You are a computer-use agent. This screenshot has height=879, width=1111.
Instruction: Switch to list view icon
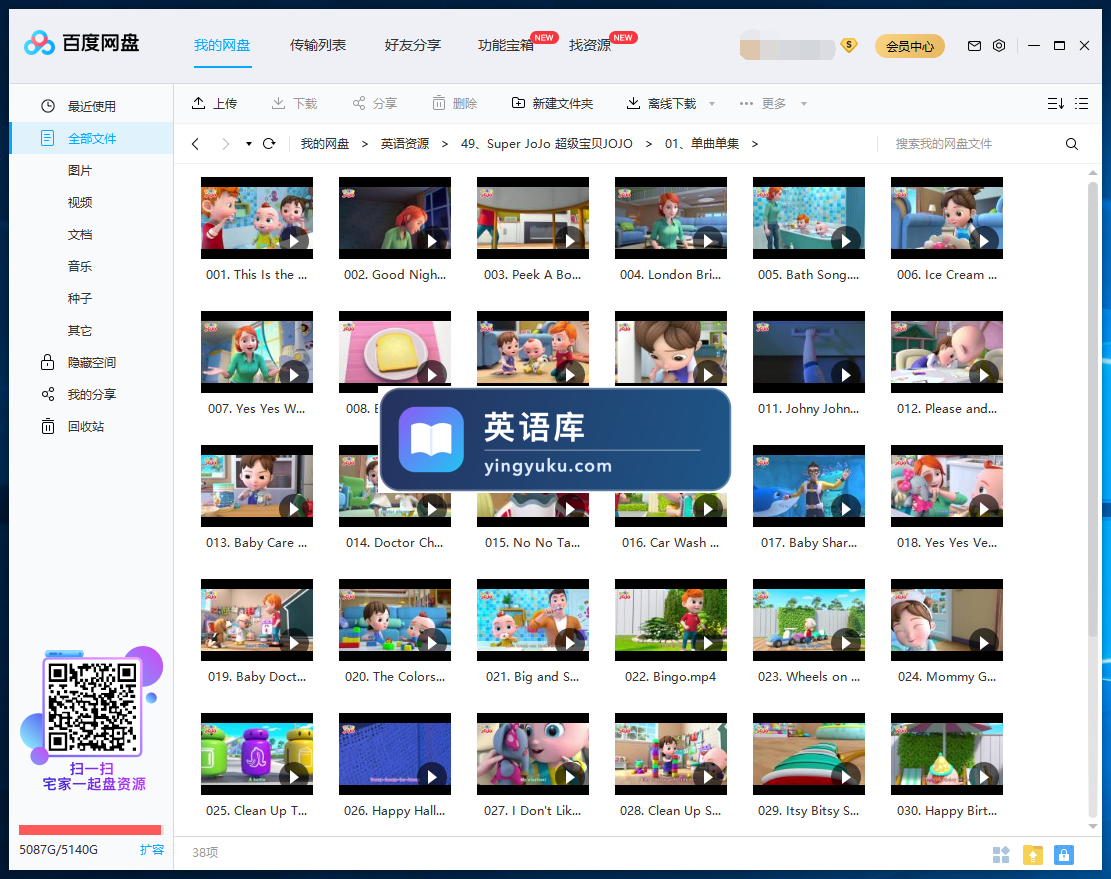coord(1081,104)
